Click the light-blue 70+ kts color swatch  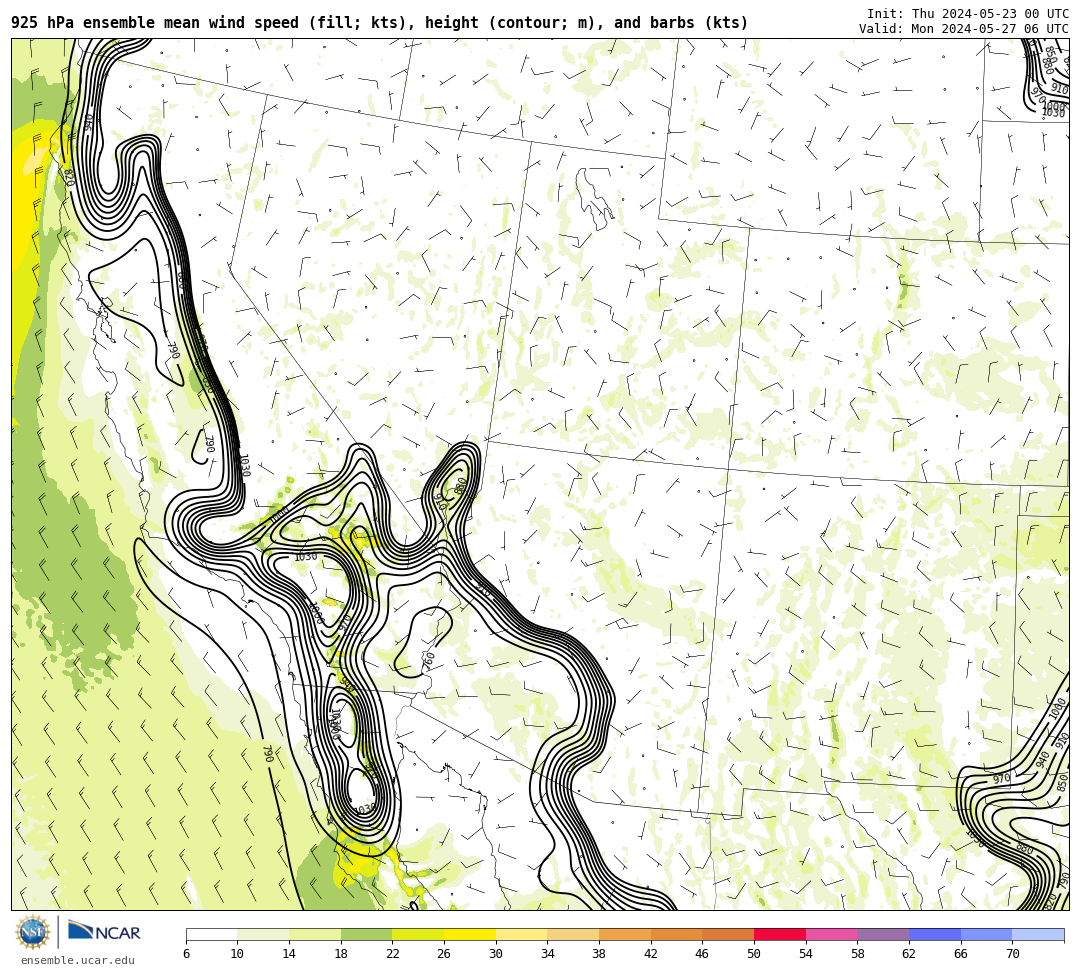coord(1038,934)
